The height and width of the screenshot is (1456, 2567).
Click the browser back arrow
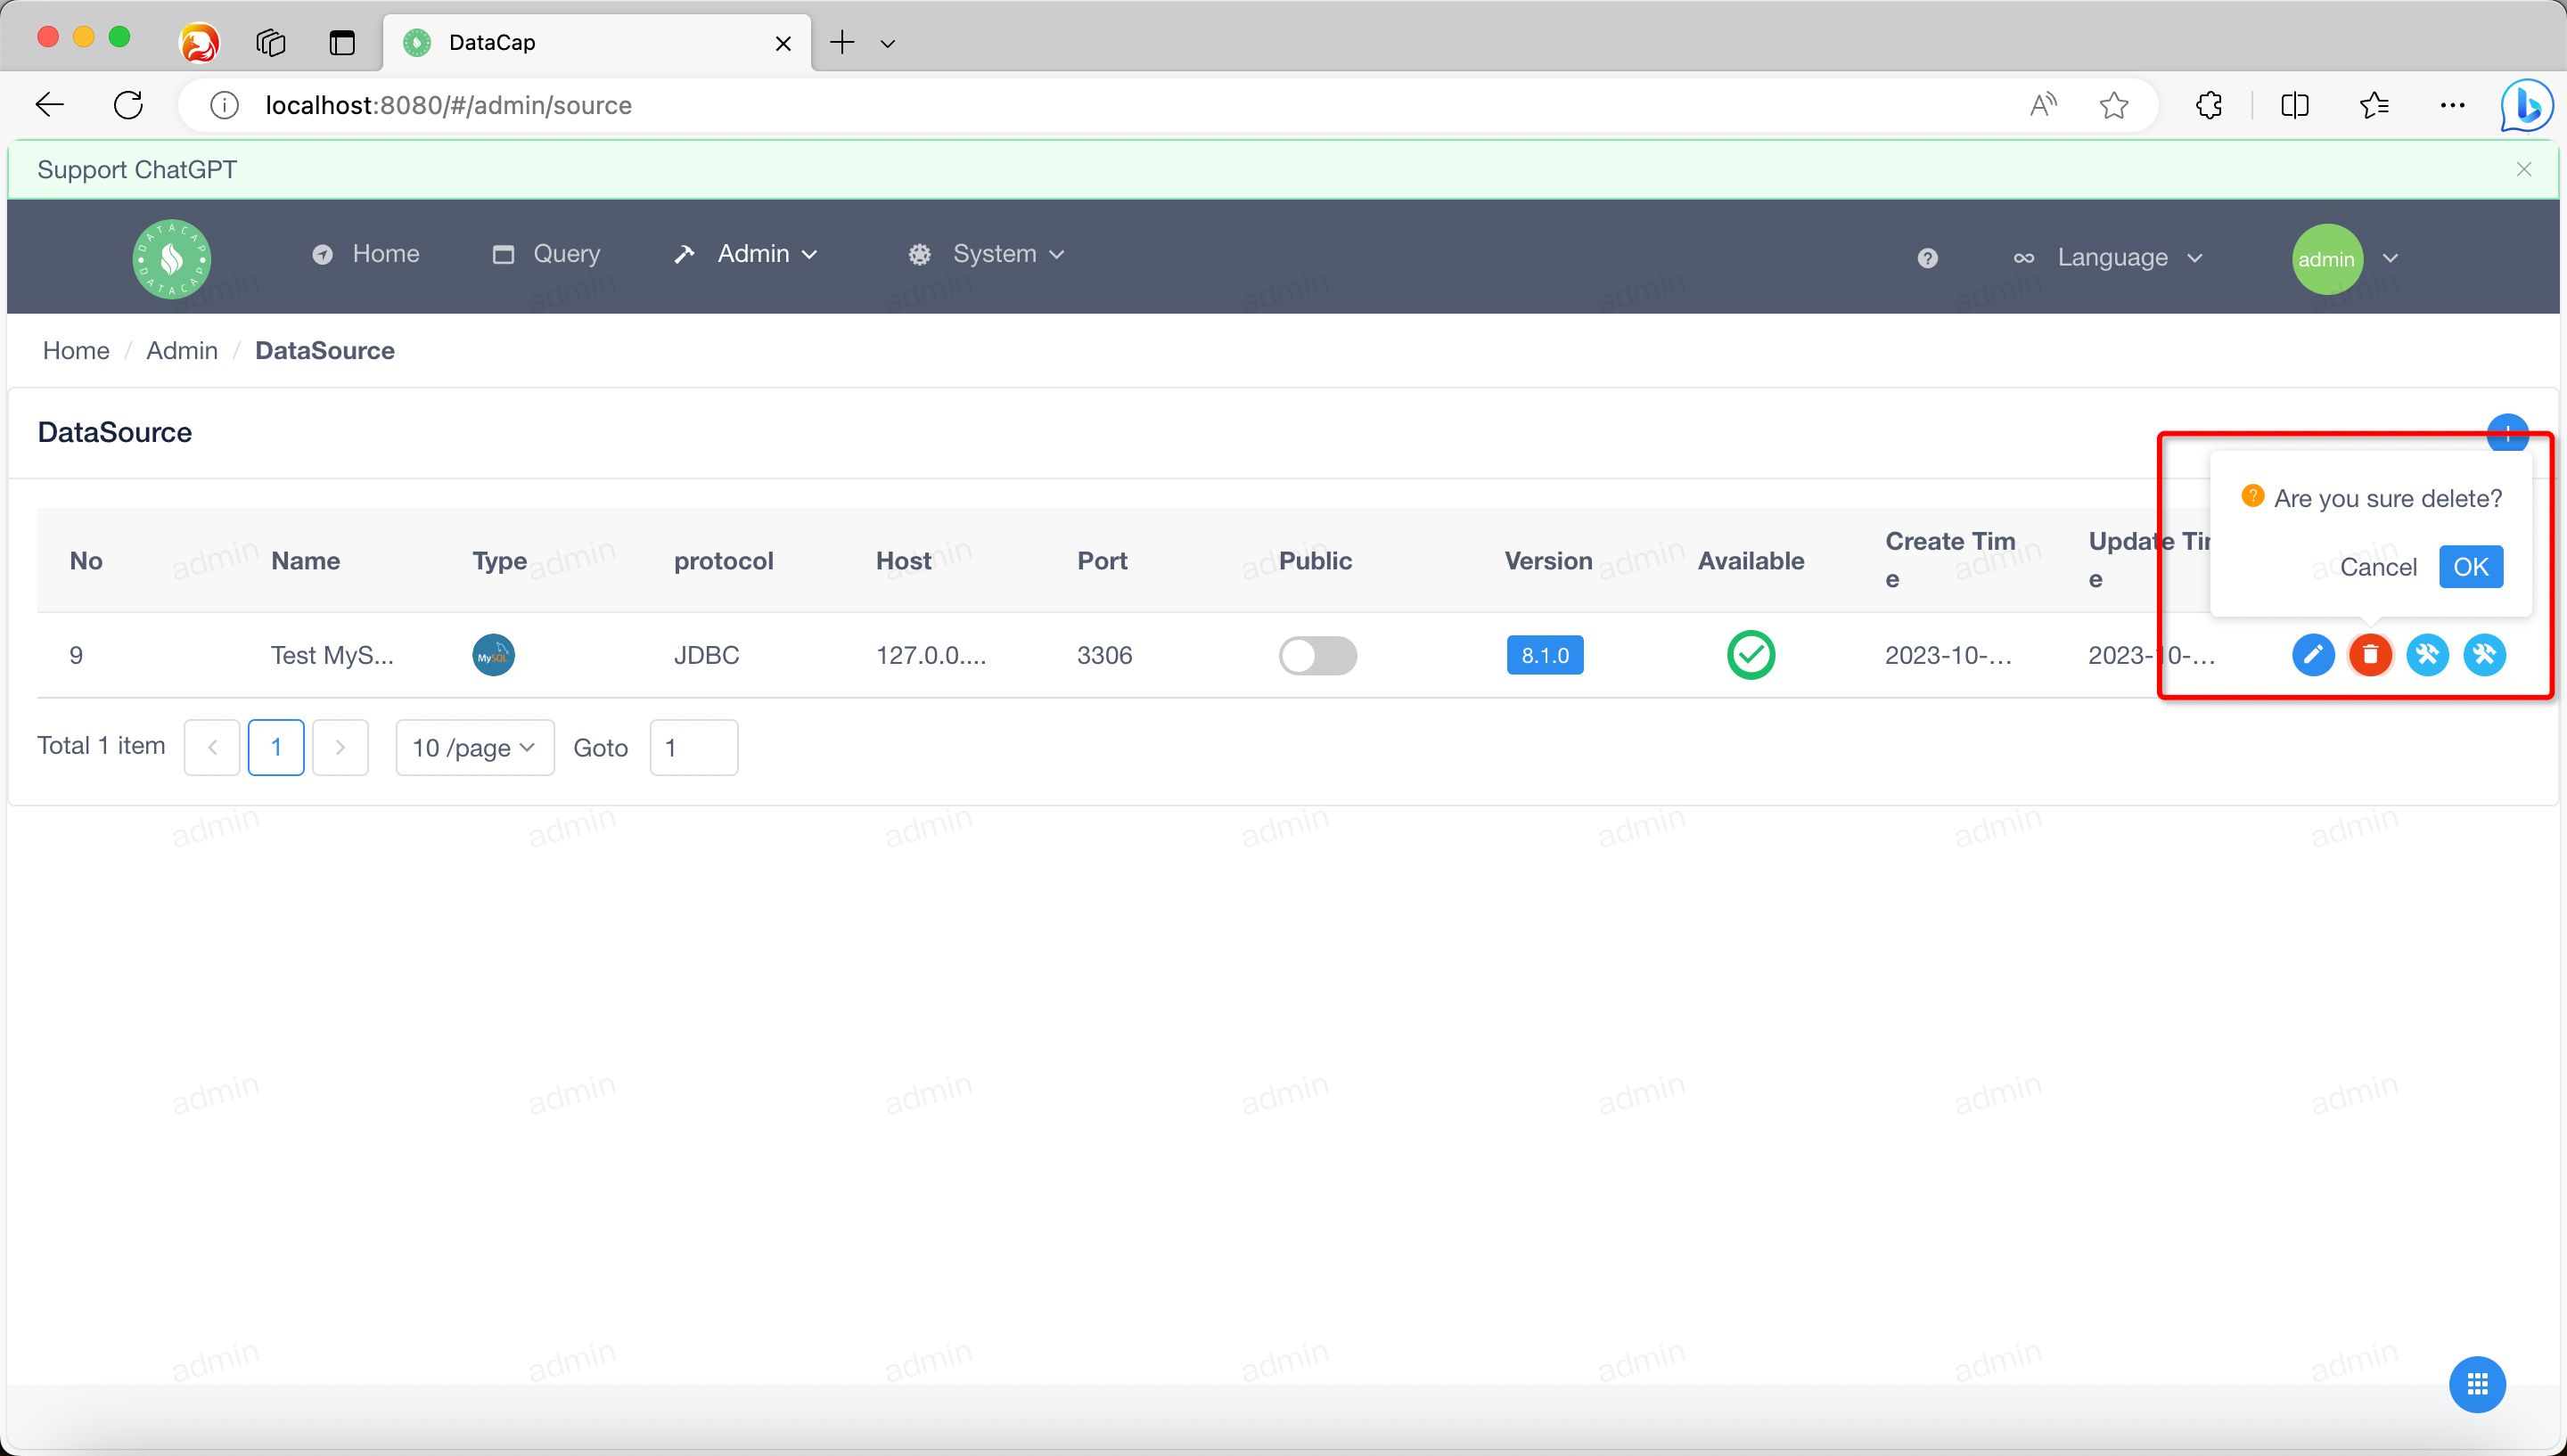(49, 105)
